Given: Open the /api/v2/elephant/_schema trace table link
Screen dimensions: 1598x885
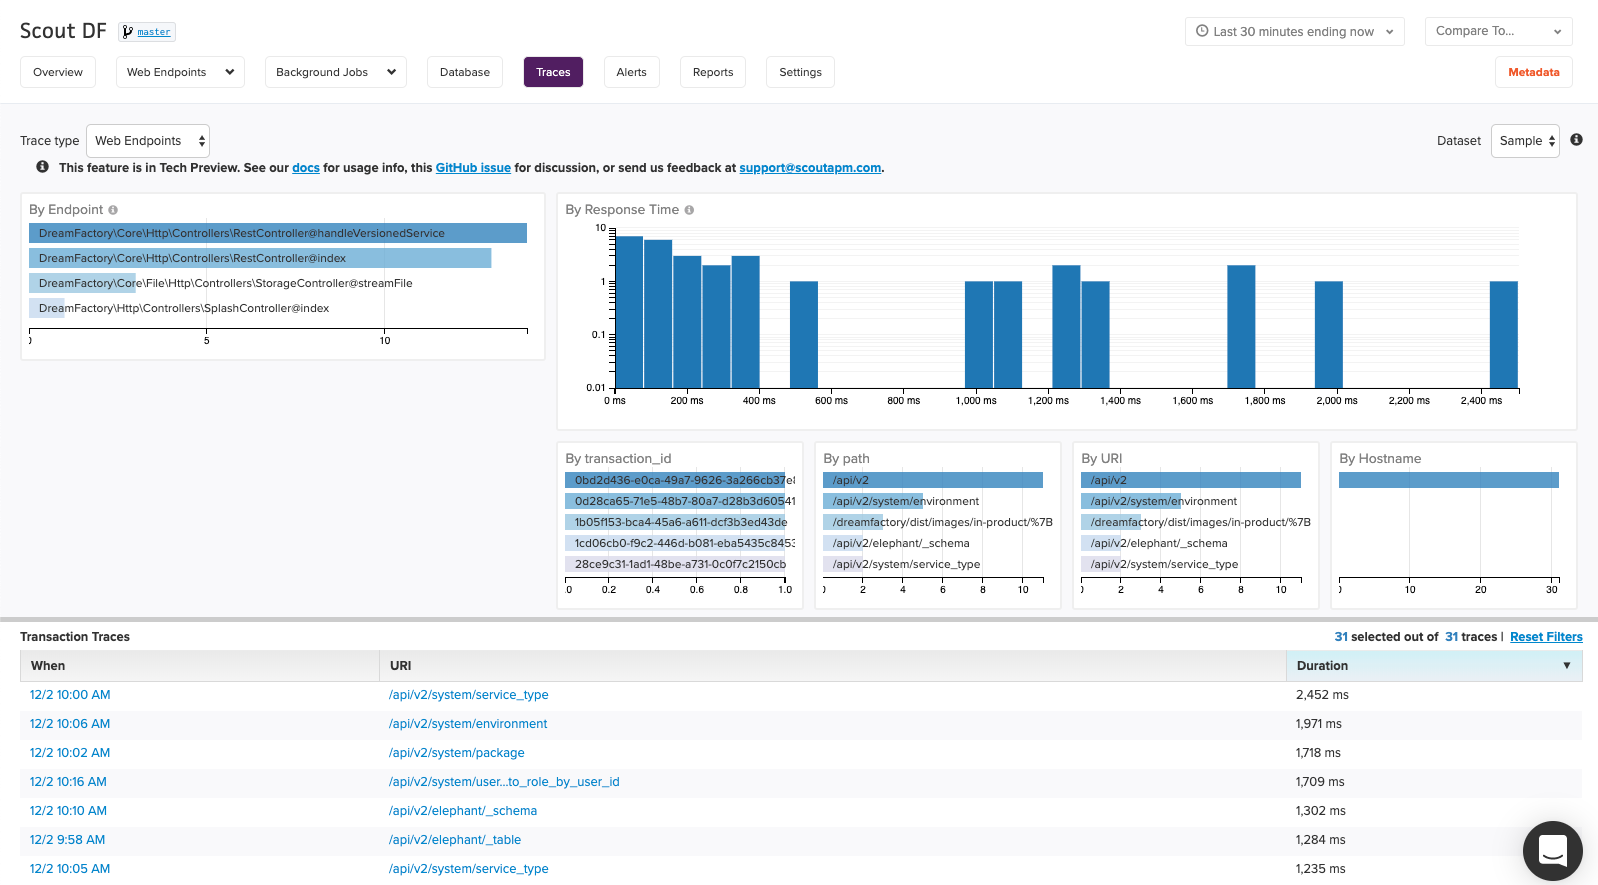Looking at the screenshot, I should tap(463, 811).
